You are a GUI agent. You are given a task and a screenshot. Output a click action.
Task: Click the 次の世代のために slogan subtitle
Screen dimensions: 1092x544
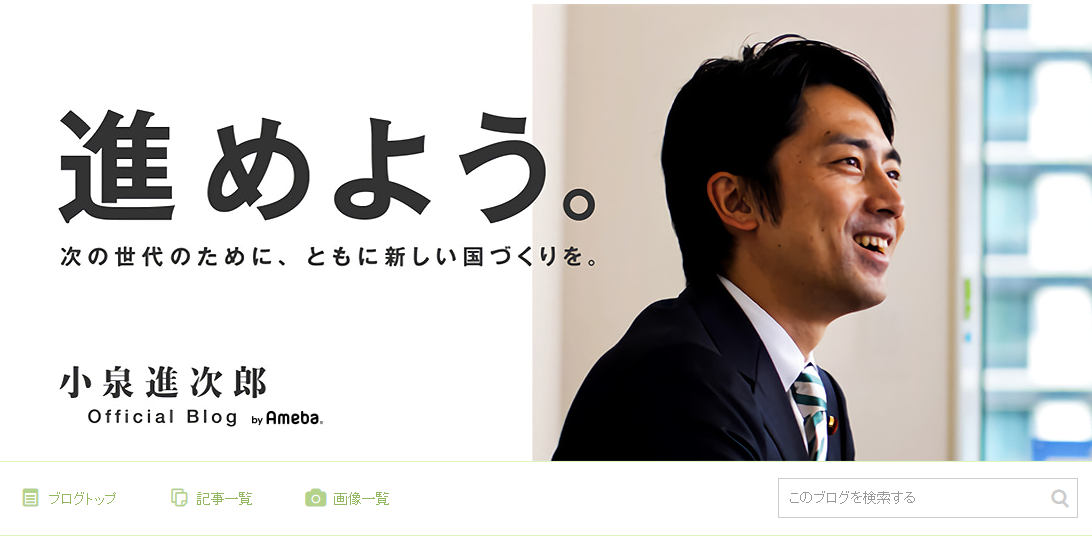click(x=329, y=256)
